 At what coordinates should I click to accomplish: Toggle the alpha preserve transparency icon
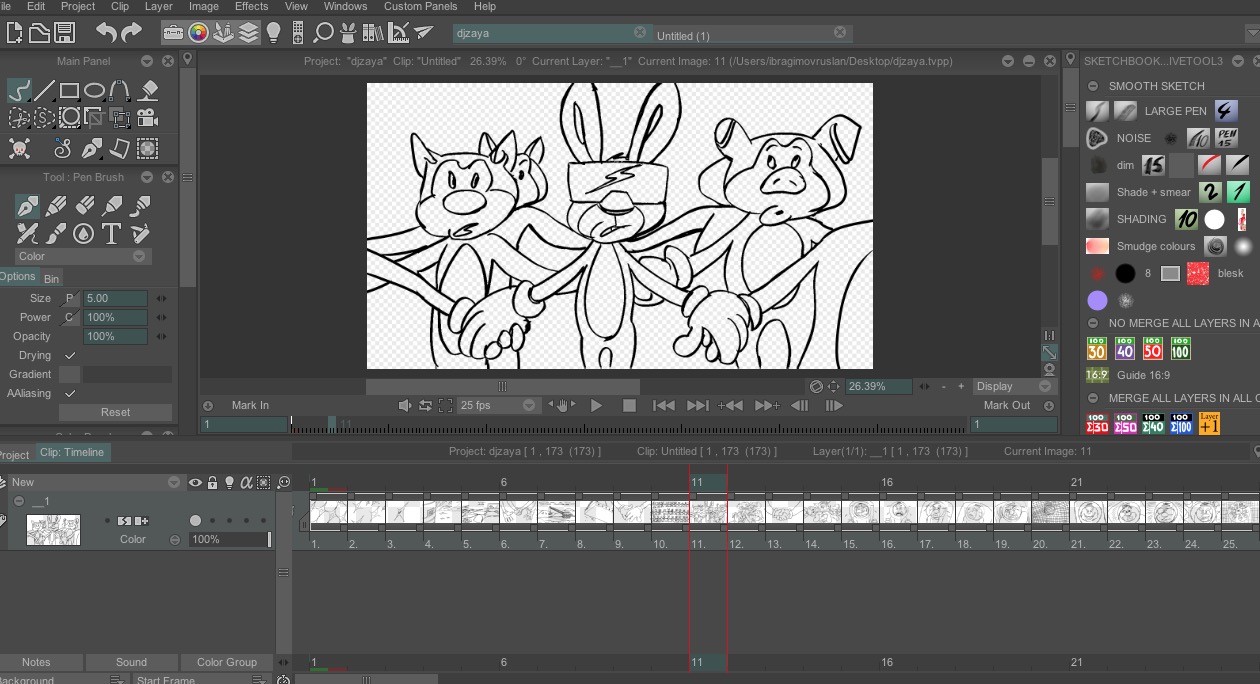pos(247,482)
